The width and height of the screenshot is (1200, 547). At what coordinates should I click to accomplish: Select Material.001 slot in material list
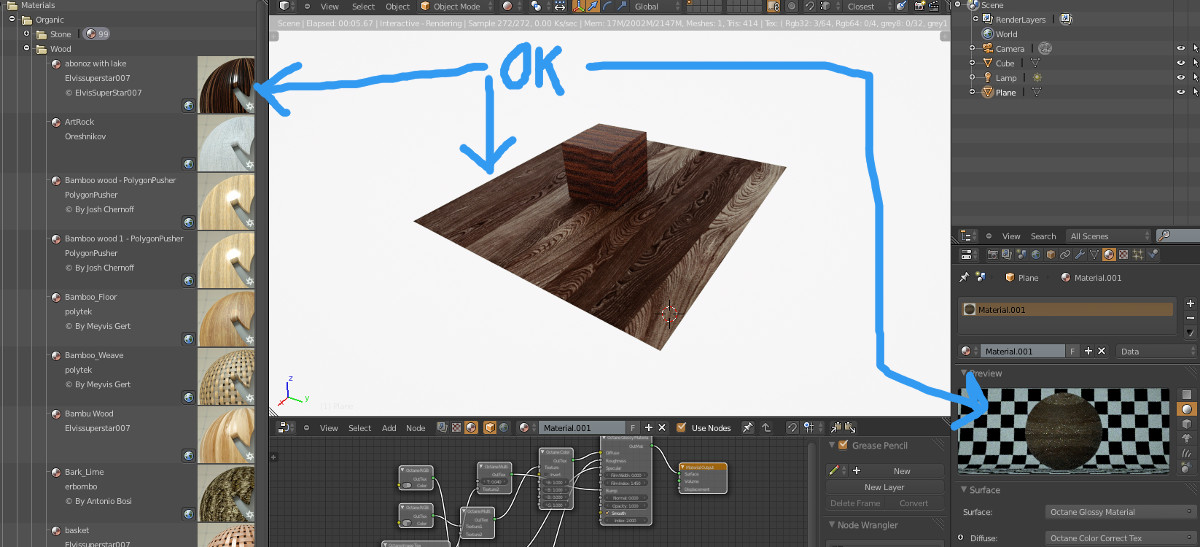(1067, 310)
